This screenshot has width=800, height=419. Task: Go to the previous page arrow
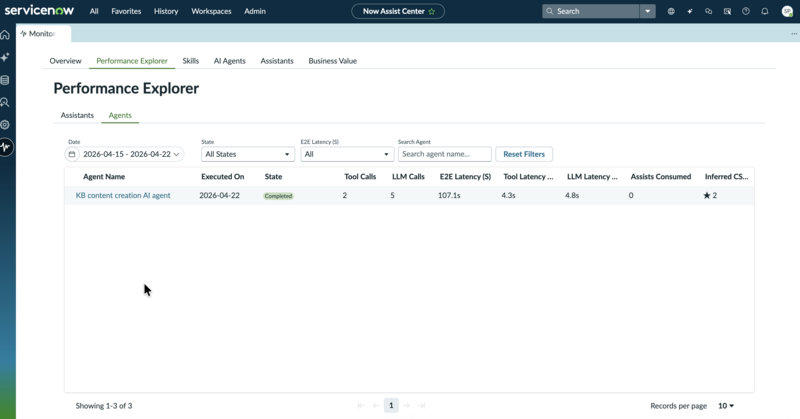coord(376,406)
